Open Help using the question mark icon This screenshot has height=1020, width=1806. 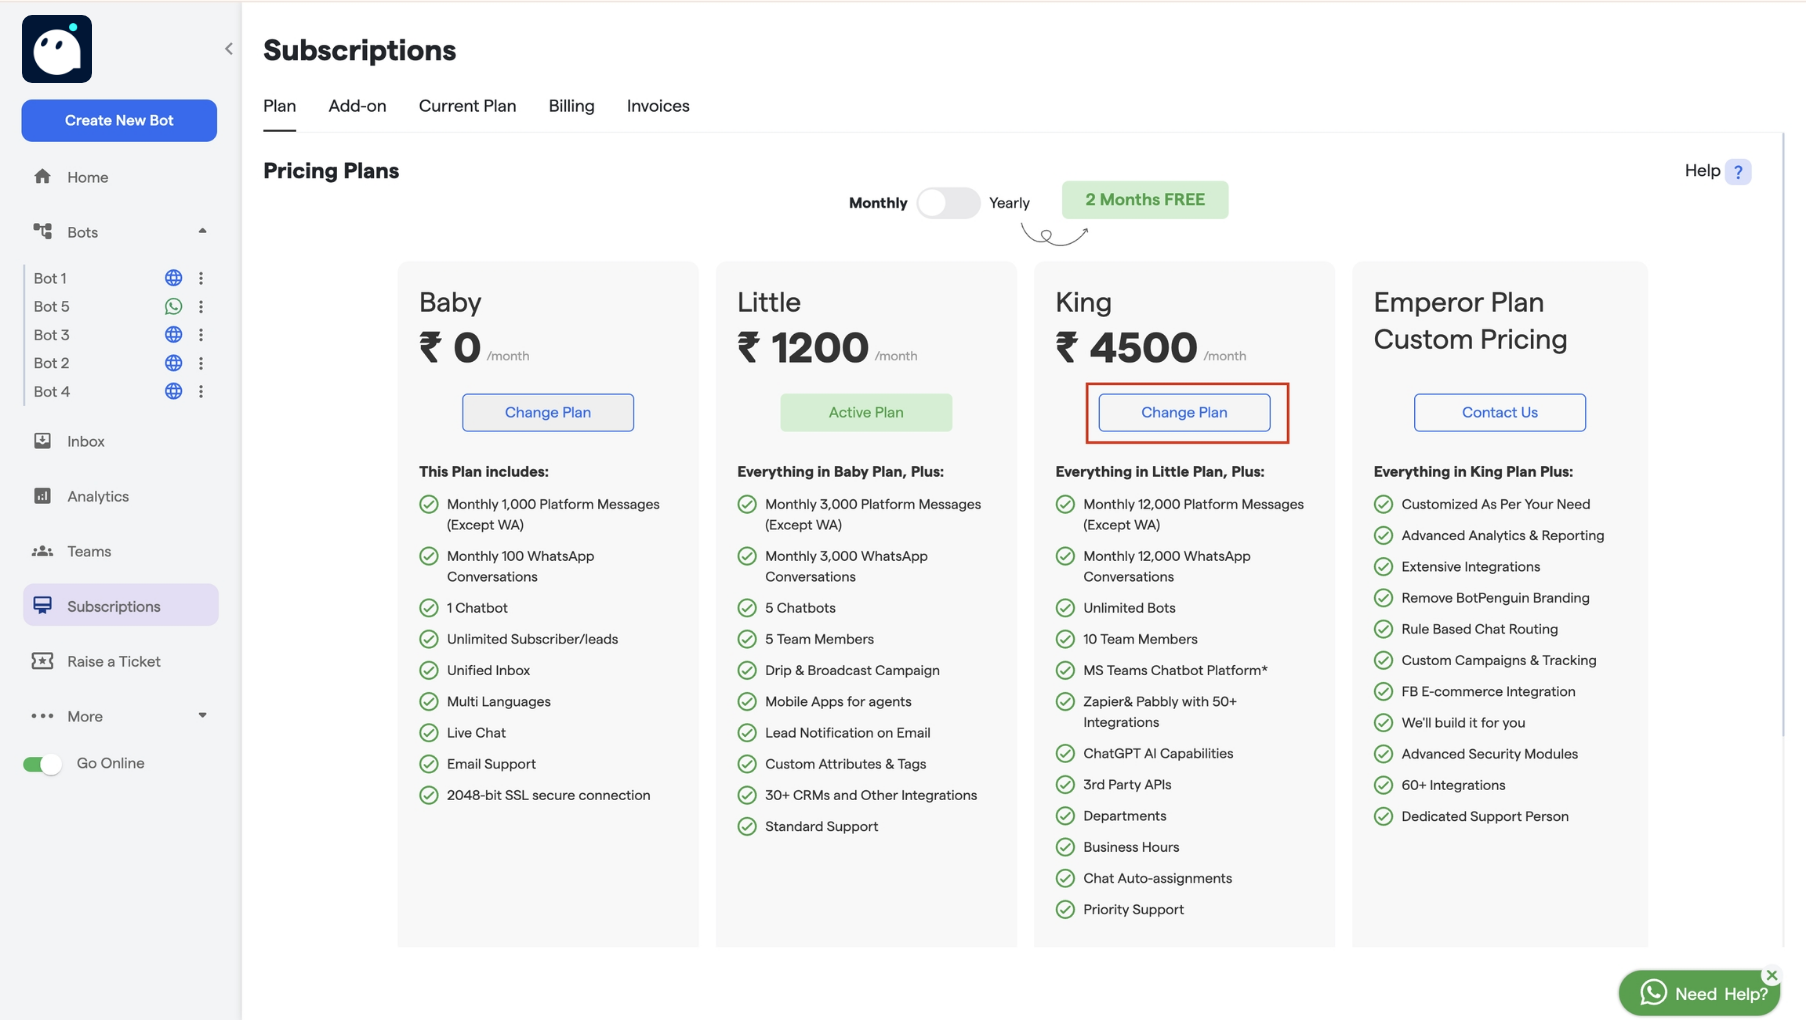tap(1738, 171)
